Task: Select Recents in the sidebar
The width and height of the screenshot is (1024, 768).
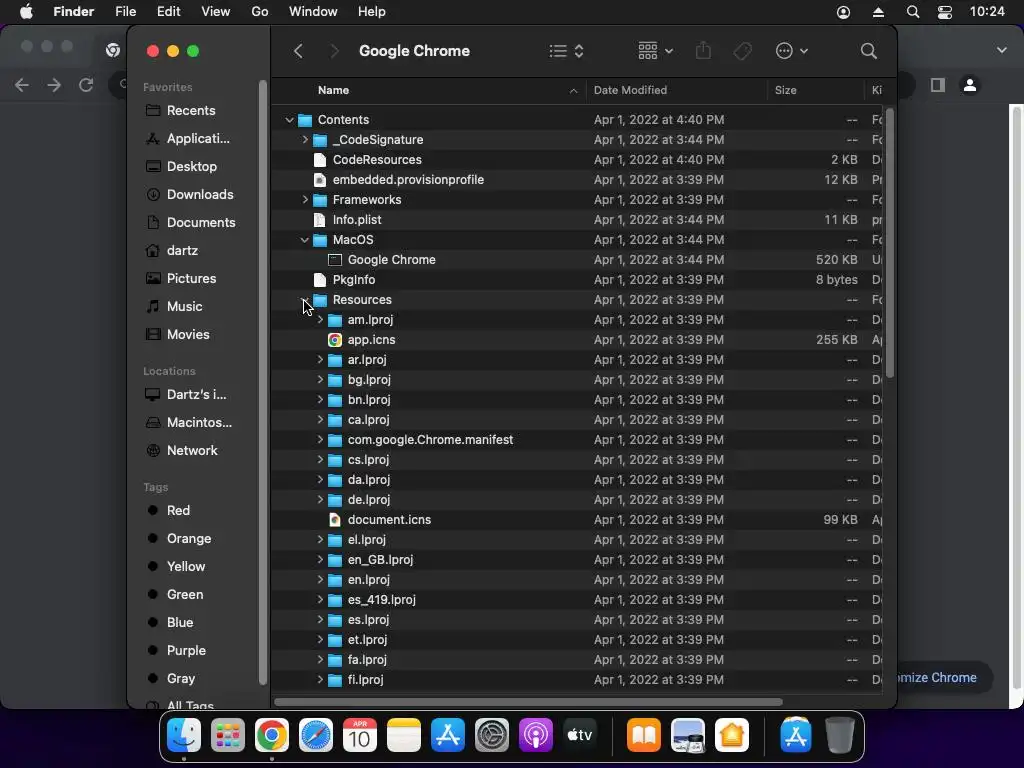Action: point(191,110)
